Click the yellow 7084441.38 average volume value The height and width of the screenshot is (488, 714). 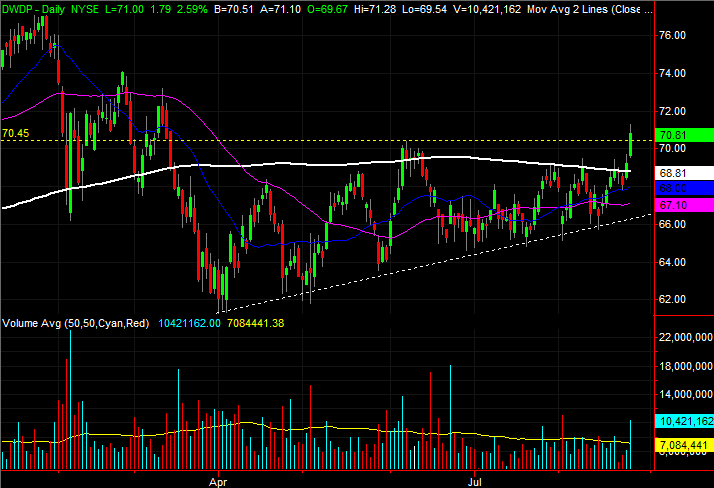point(255,323)
